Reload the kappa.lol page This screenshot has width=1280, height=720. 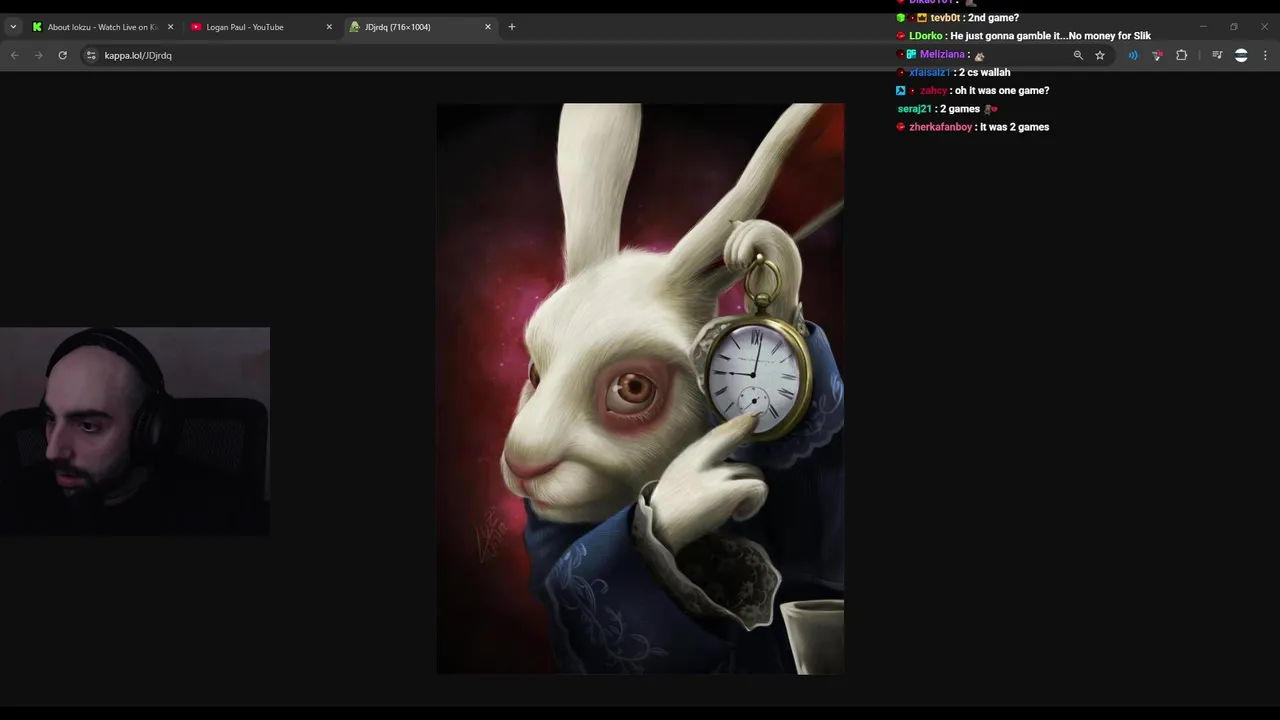tap(62, 55)
